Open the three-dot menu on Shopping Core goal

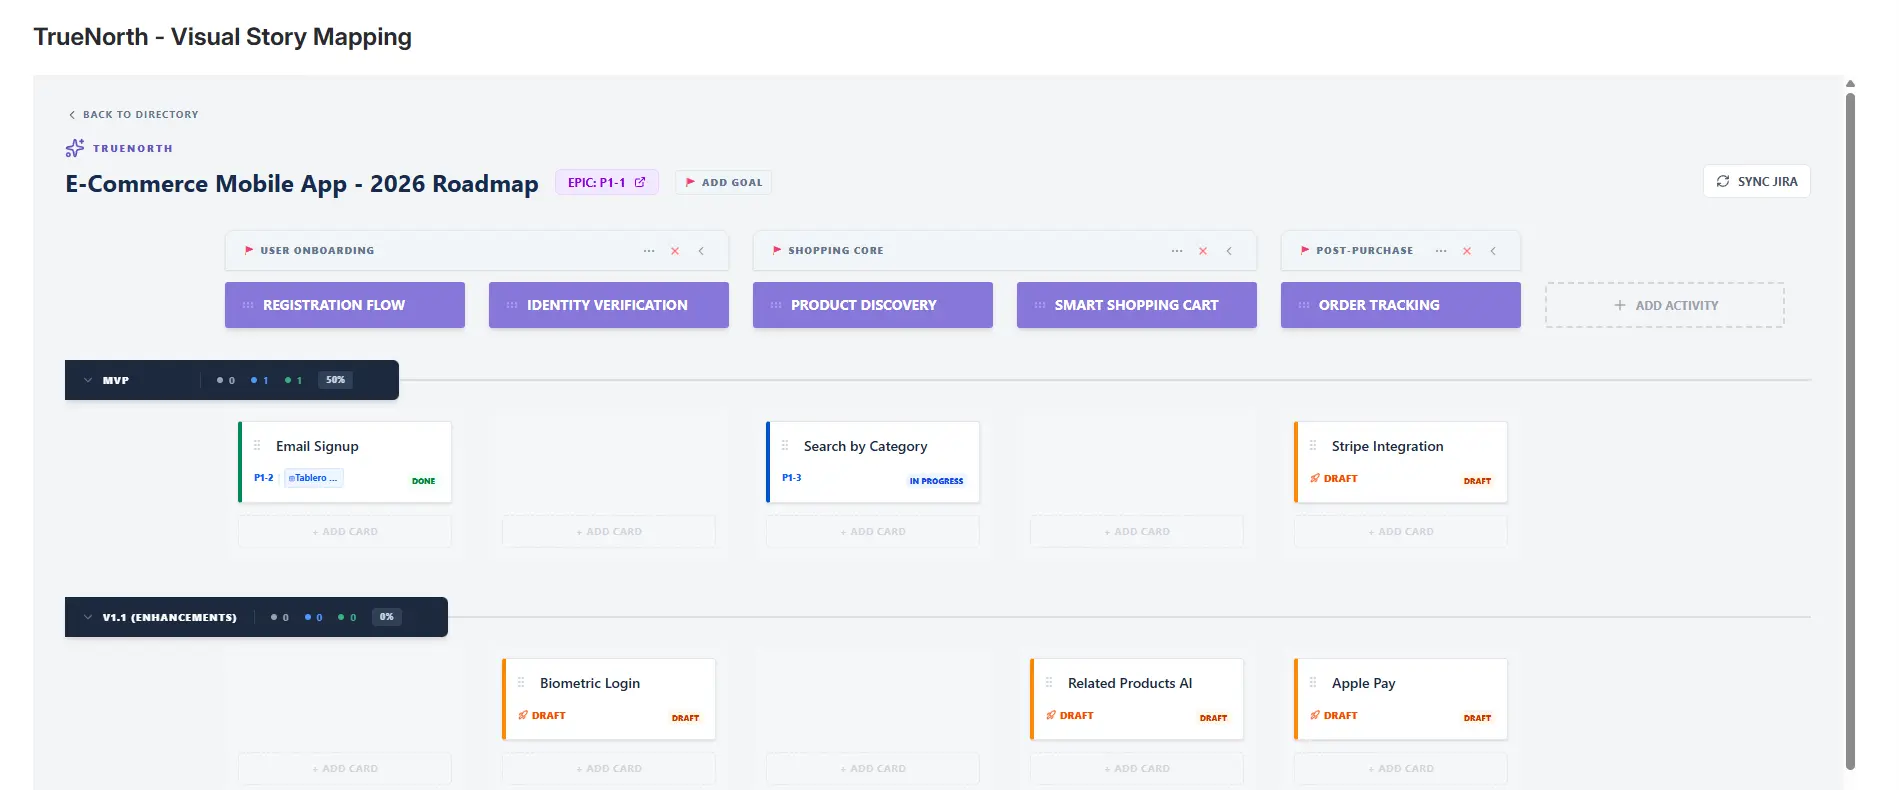1177,251
